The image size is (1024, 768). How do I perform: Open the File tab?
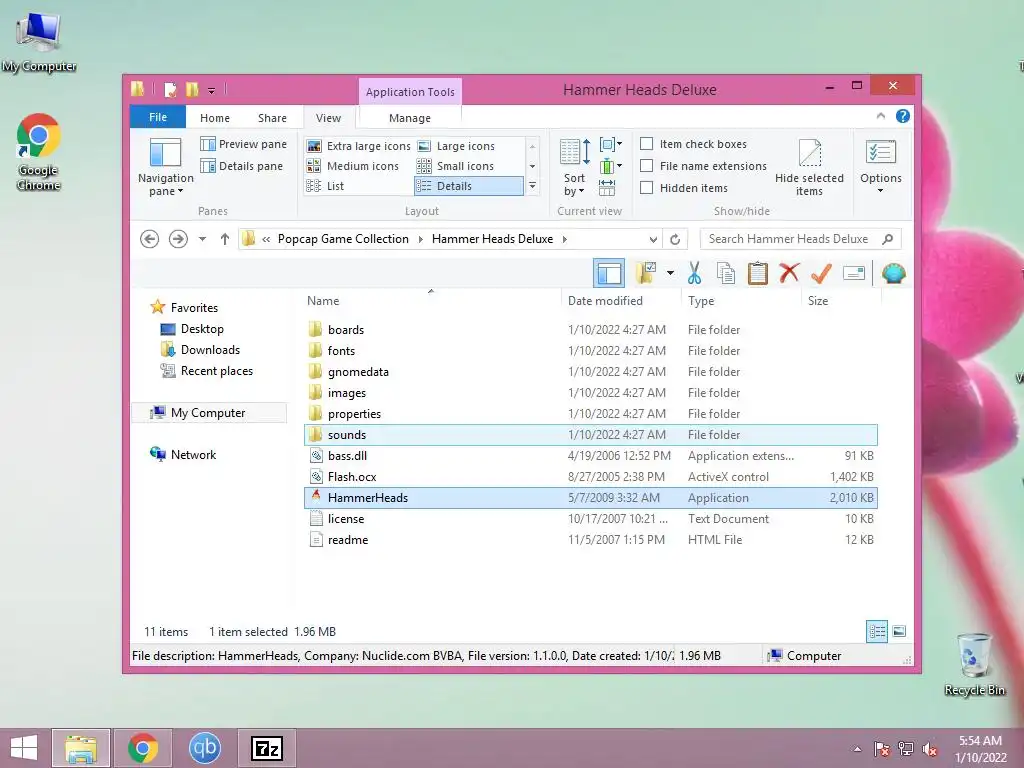pyautogui.click(x=158, y=117)
